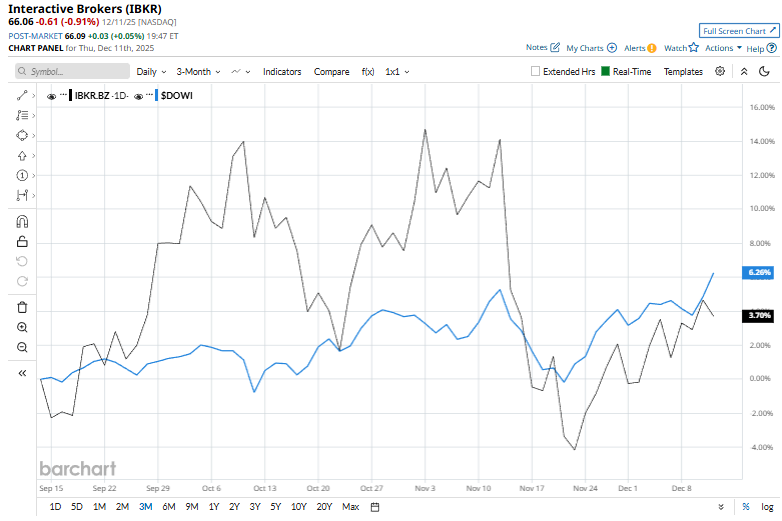
Task: Hide the $DOWI series eye icon
Action: point(139,96)
